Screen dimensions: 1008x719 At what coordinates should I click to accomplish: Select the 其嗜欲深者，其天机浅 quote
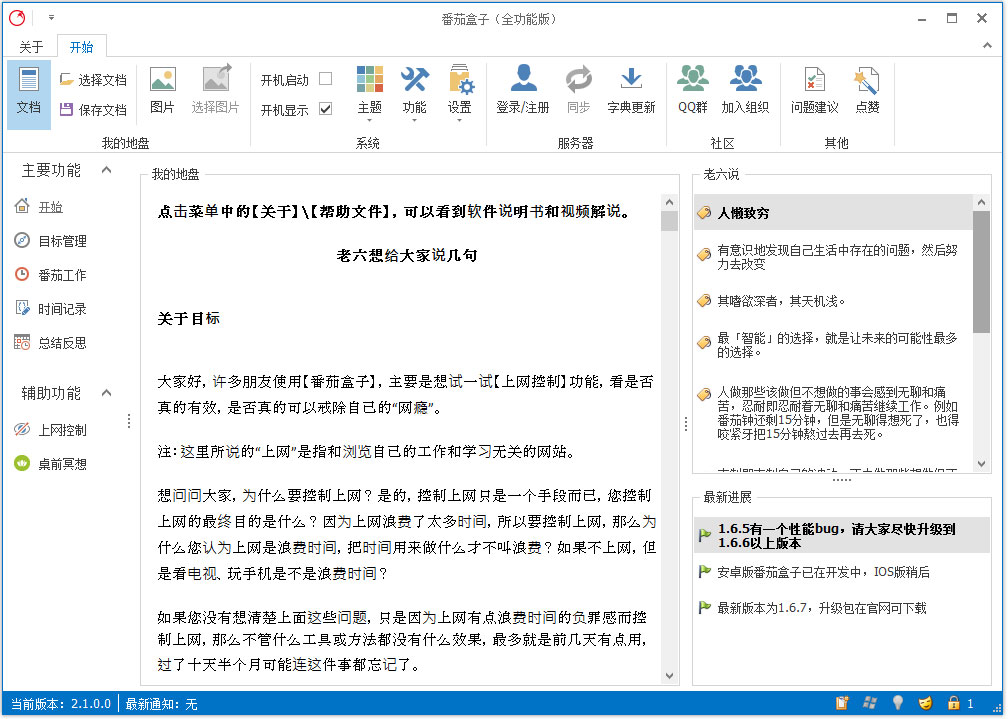point(833,301)
